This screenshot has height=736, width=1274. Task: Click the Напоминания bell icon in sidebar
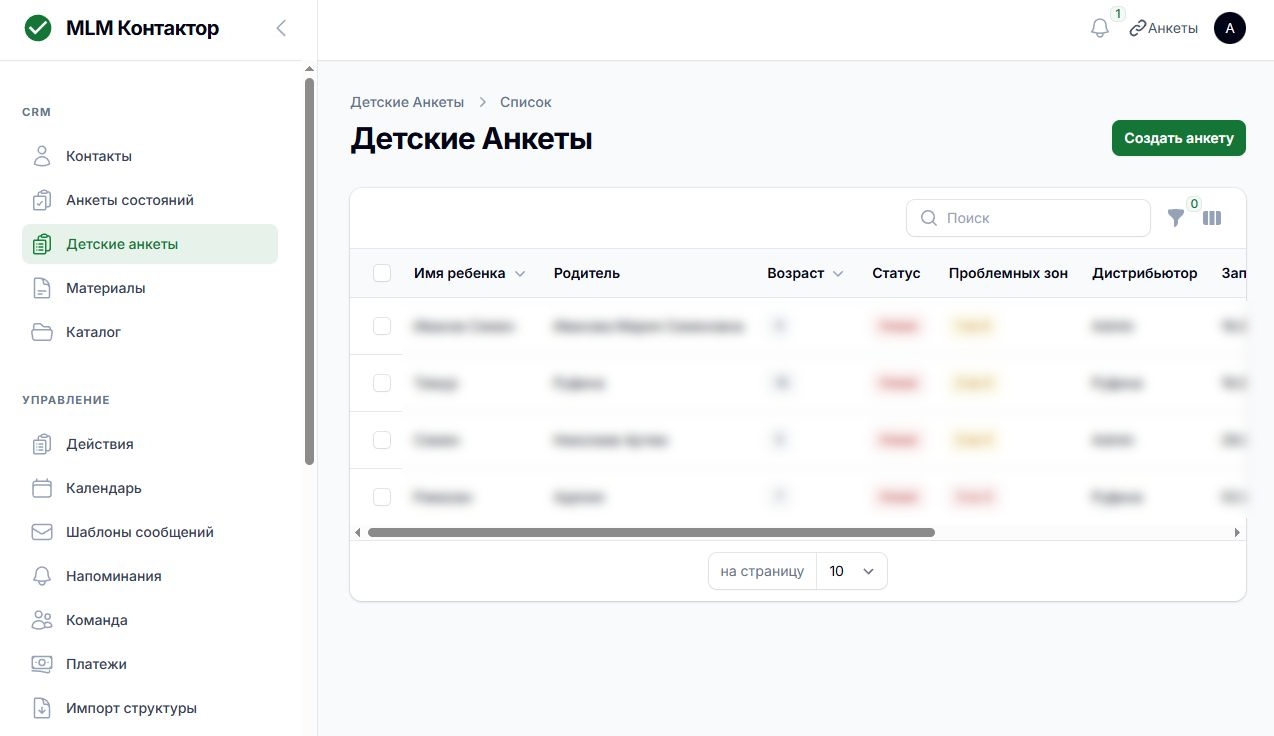click(41, 576)
